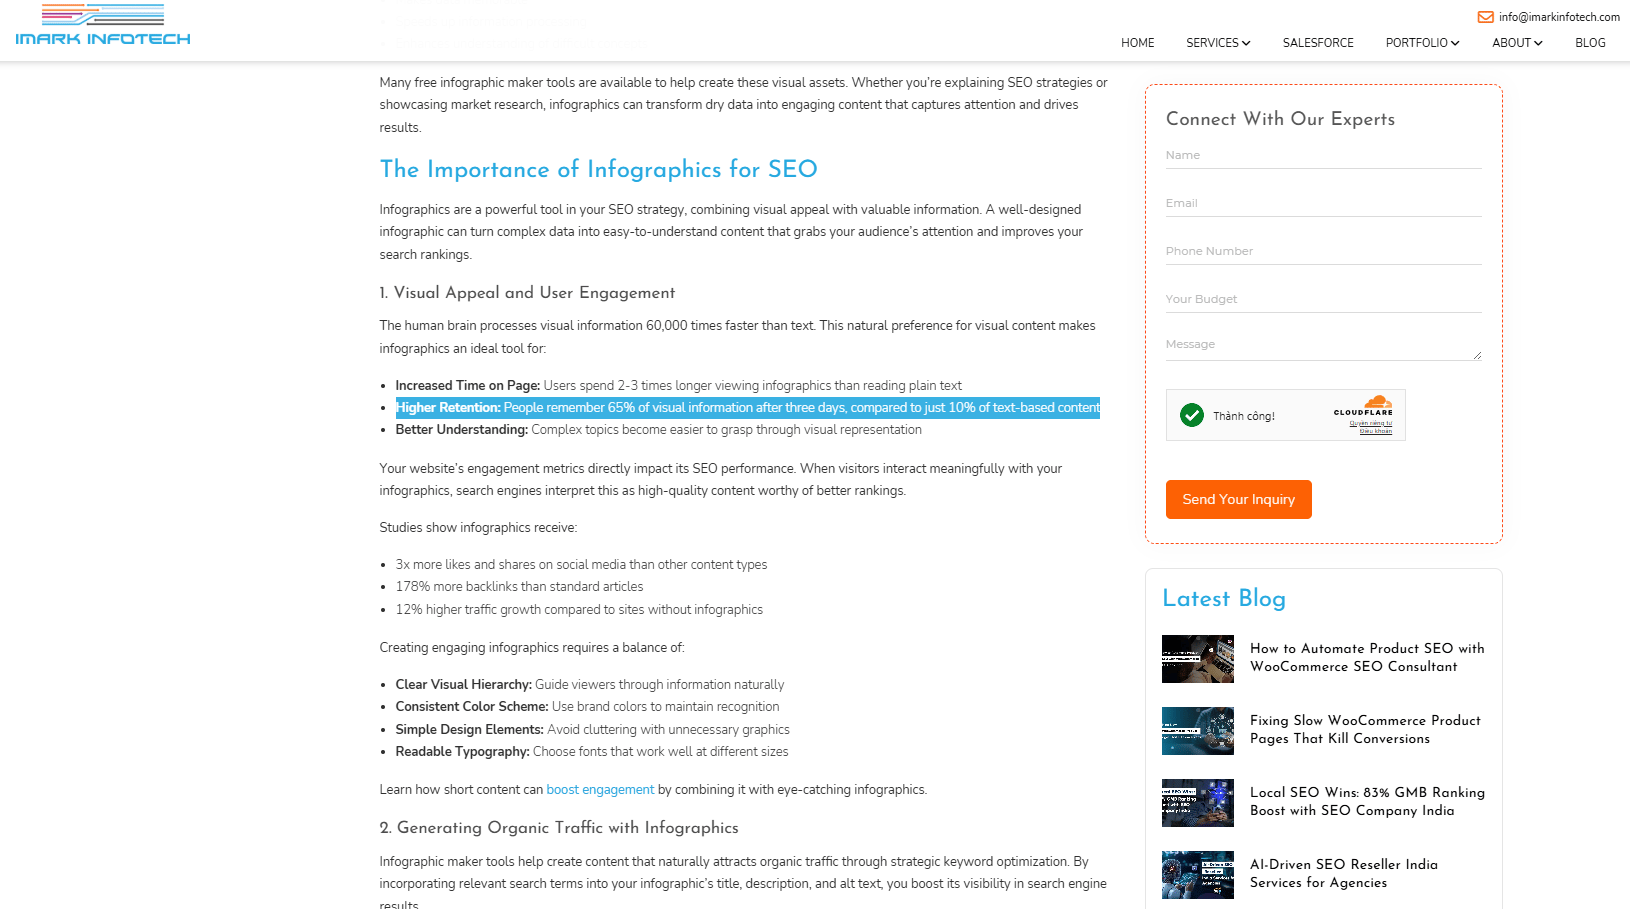Viewport: 1630px width, 909px height.
Task: Open thumbnail of Local SEO Wins post
Action: click(x=1198, y=803)
